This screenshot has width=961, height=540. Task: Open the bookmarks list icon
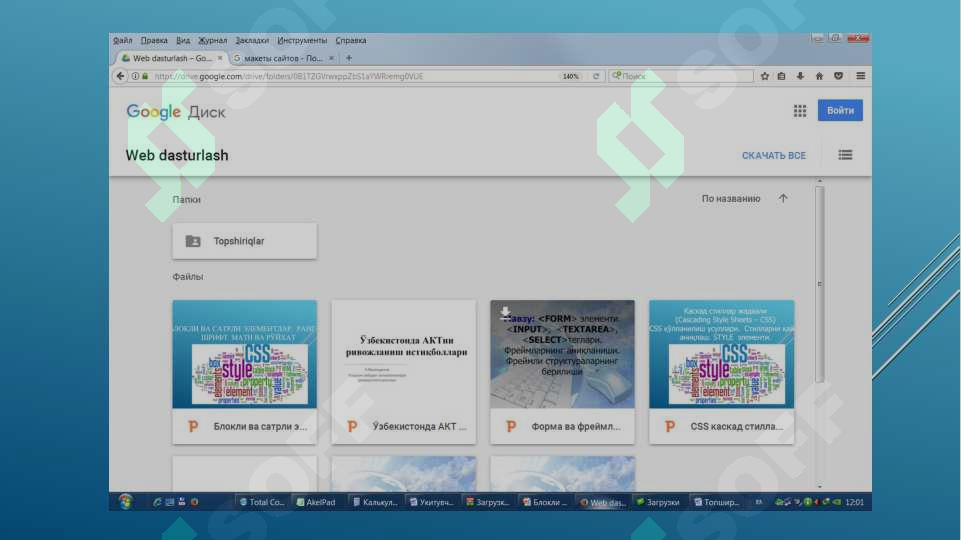781,76
